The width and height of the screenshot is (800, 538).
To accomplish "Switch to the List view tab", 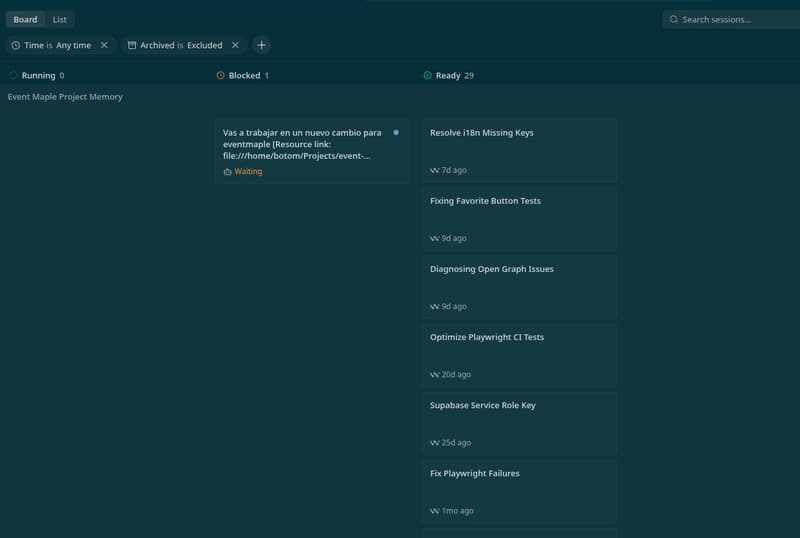I will tap(59, 19).
